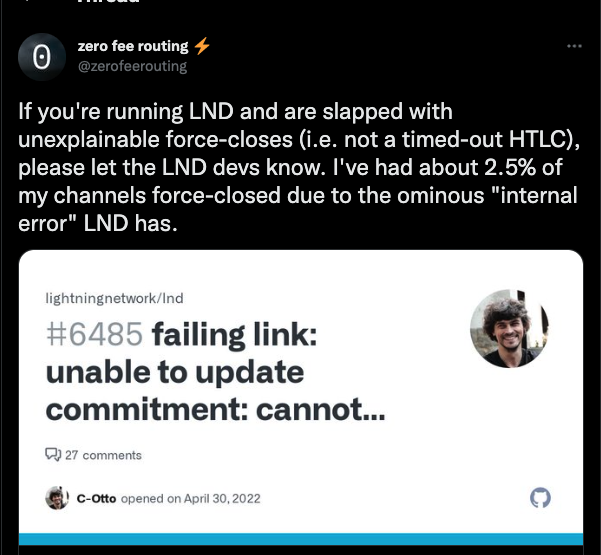Viewport: 601px width, 555px height.
Task: Click the 27 comments speech bubble icon
Action: point(53,455)
